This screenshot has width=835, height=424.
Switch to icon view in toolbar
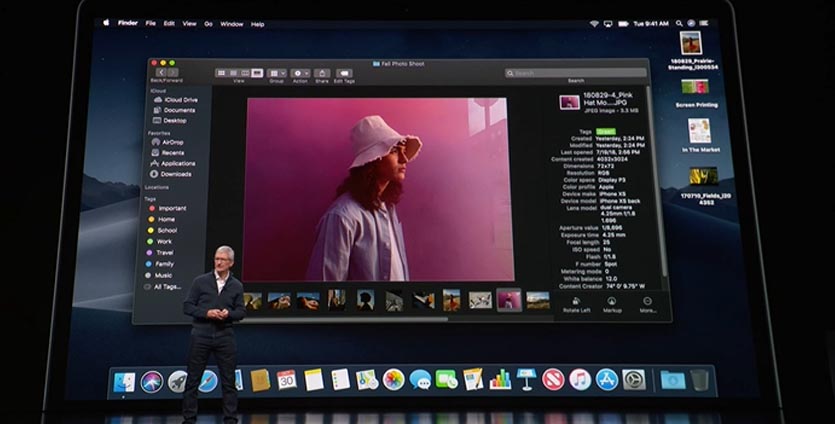pyautogui.click(x=220, y=73)
